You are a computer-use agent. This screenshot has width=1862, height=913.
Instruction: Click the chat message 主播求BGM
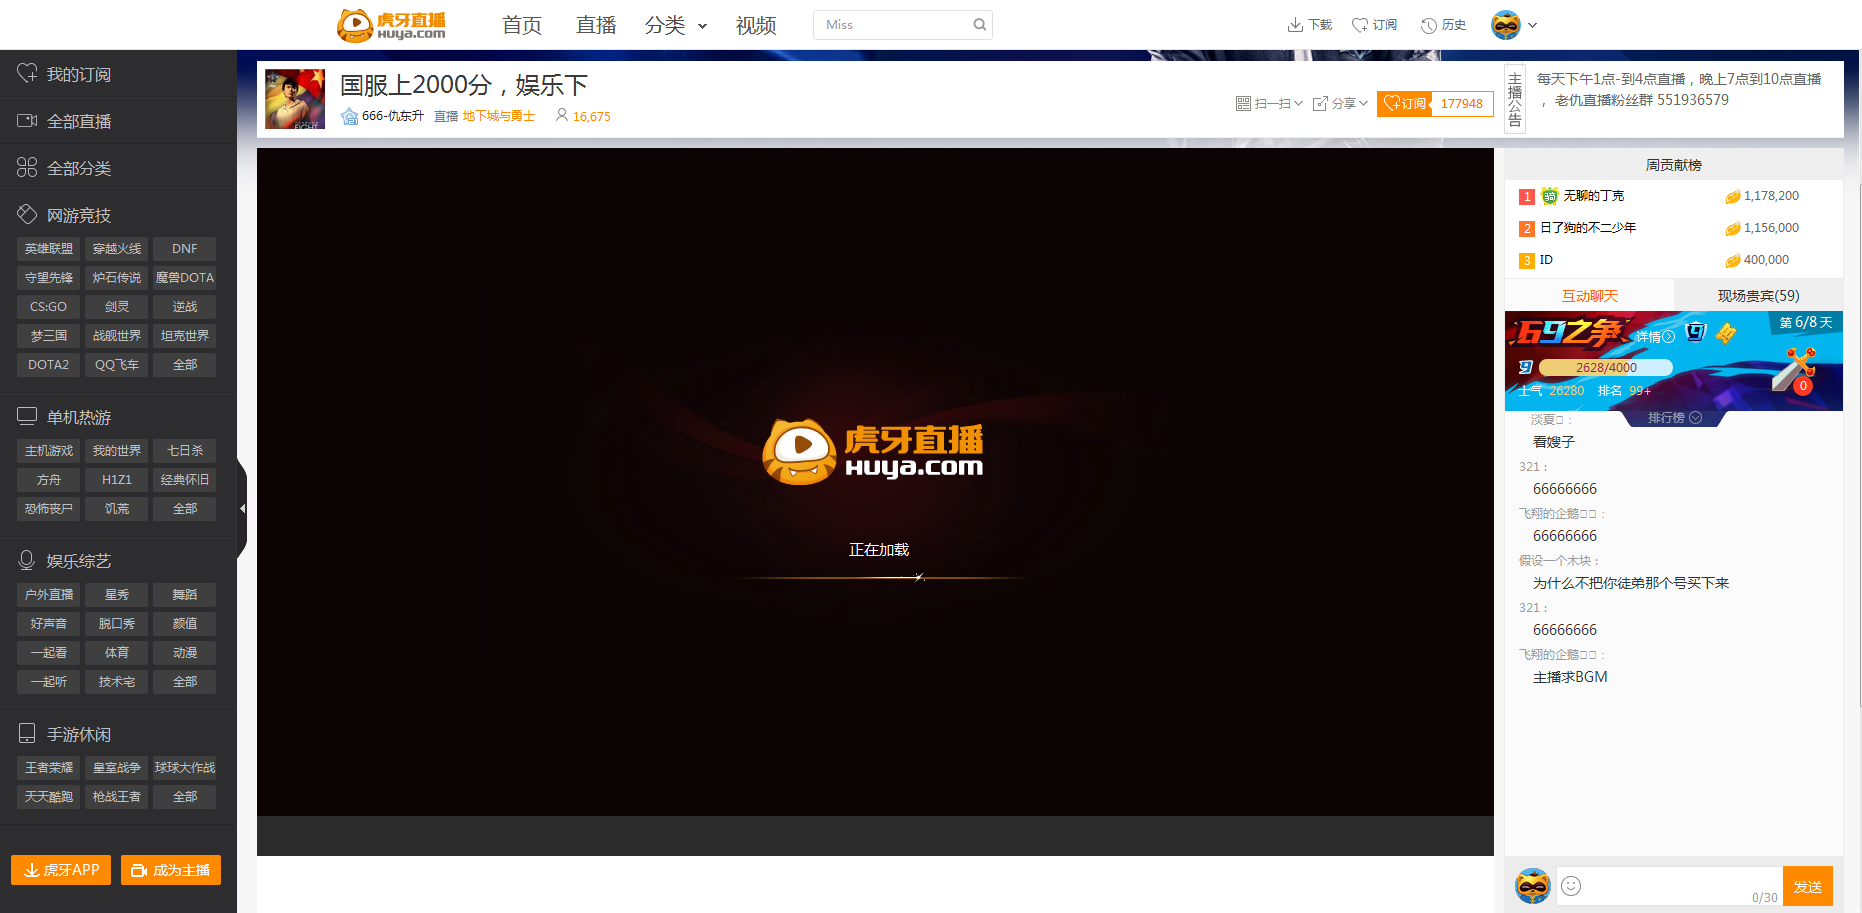point(1570,677)
